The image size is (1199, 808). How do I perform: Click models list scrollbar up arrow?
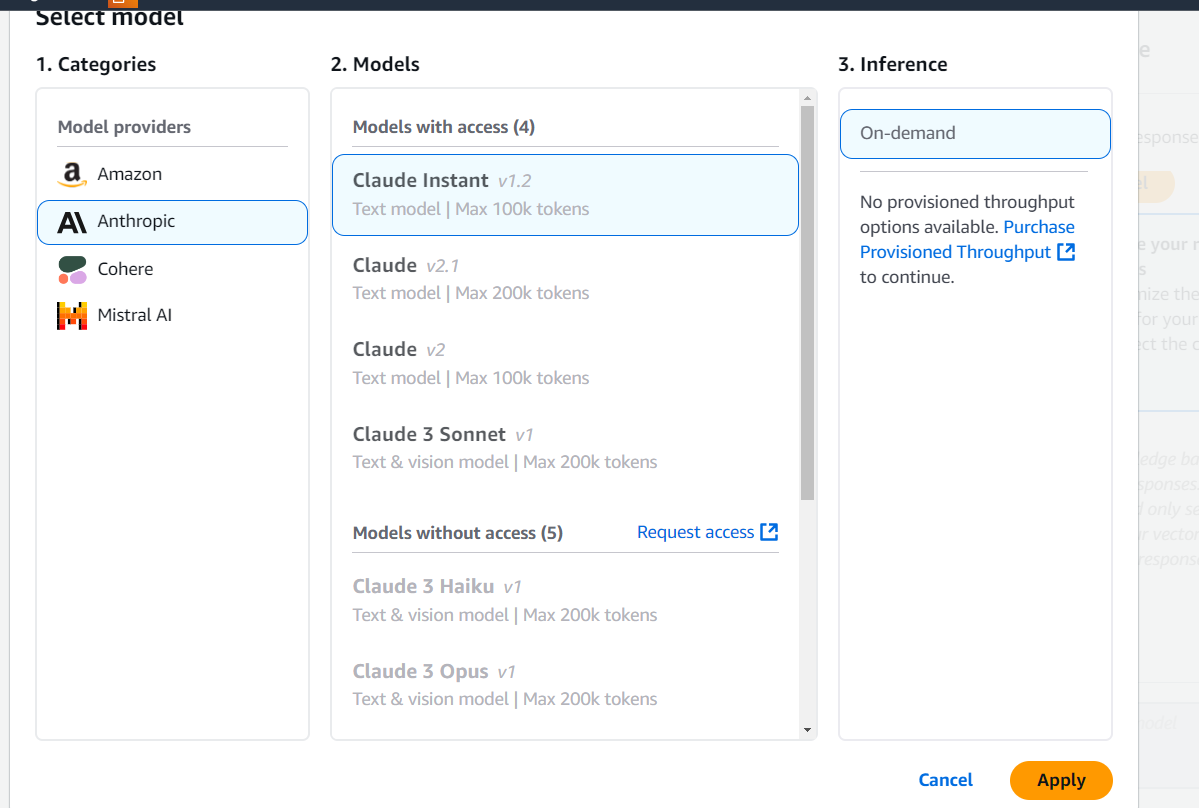807,98
